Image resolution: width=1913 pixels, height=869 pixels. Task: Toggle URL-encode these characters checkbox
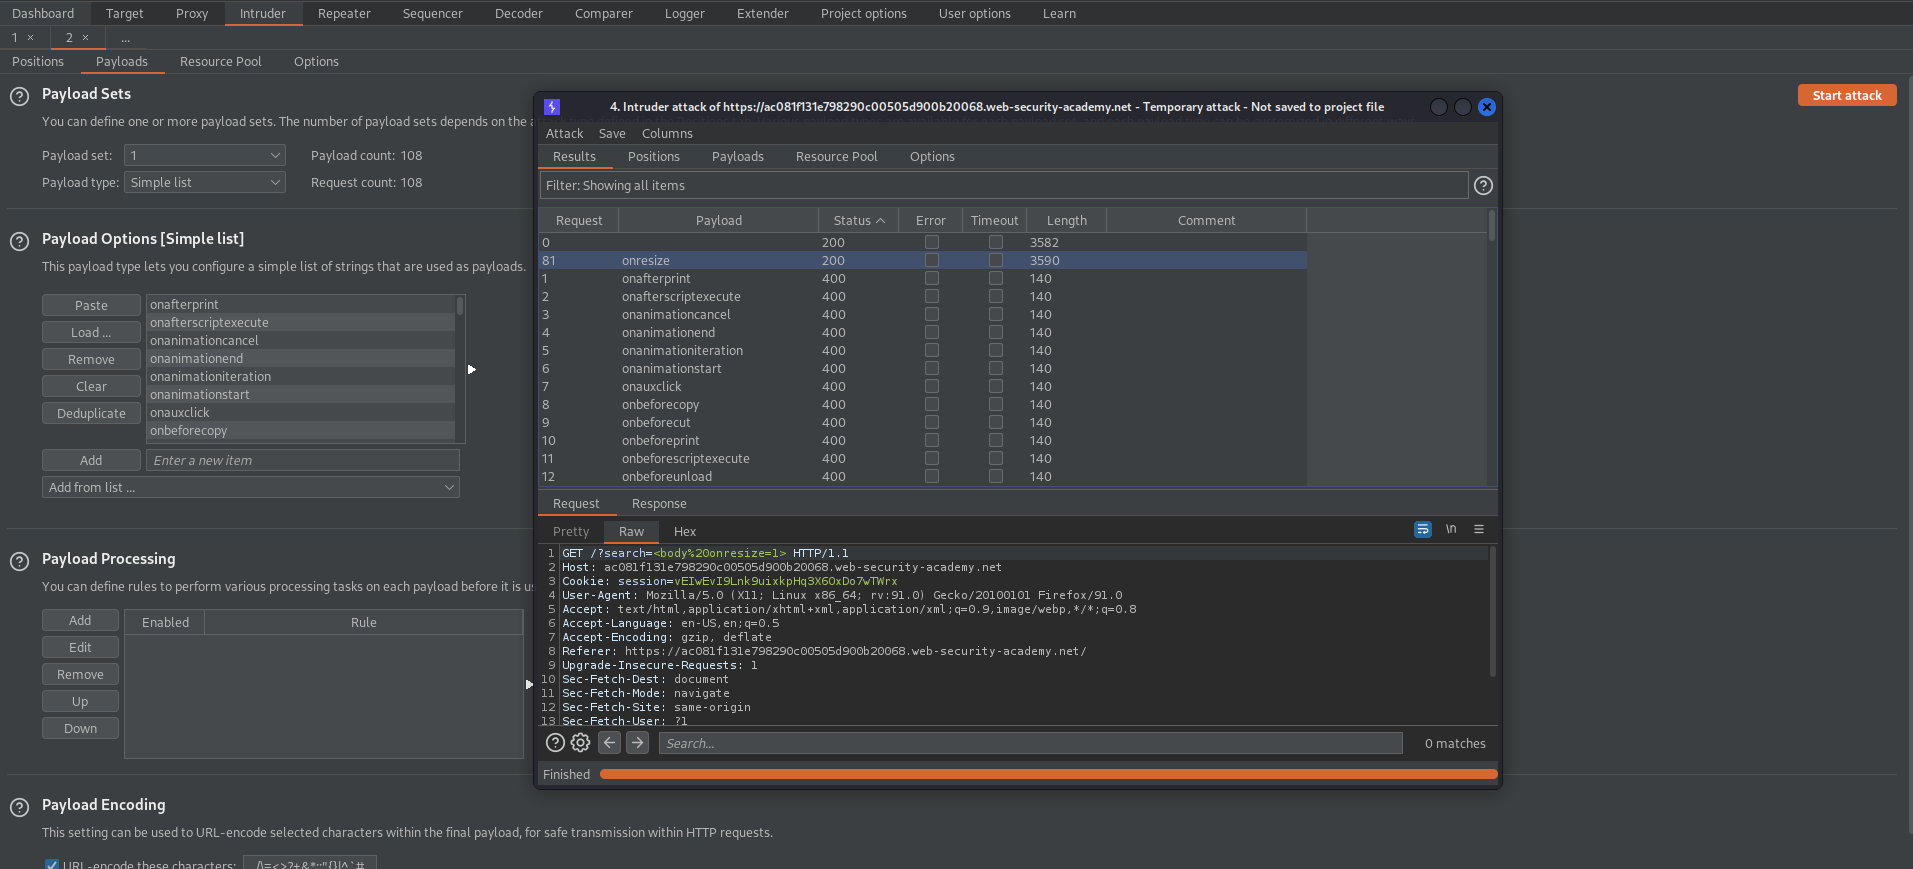point(52,864)
